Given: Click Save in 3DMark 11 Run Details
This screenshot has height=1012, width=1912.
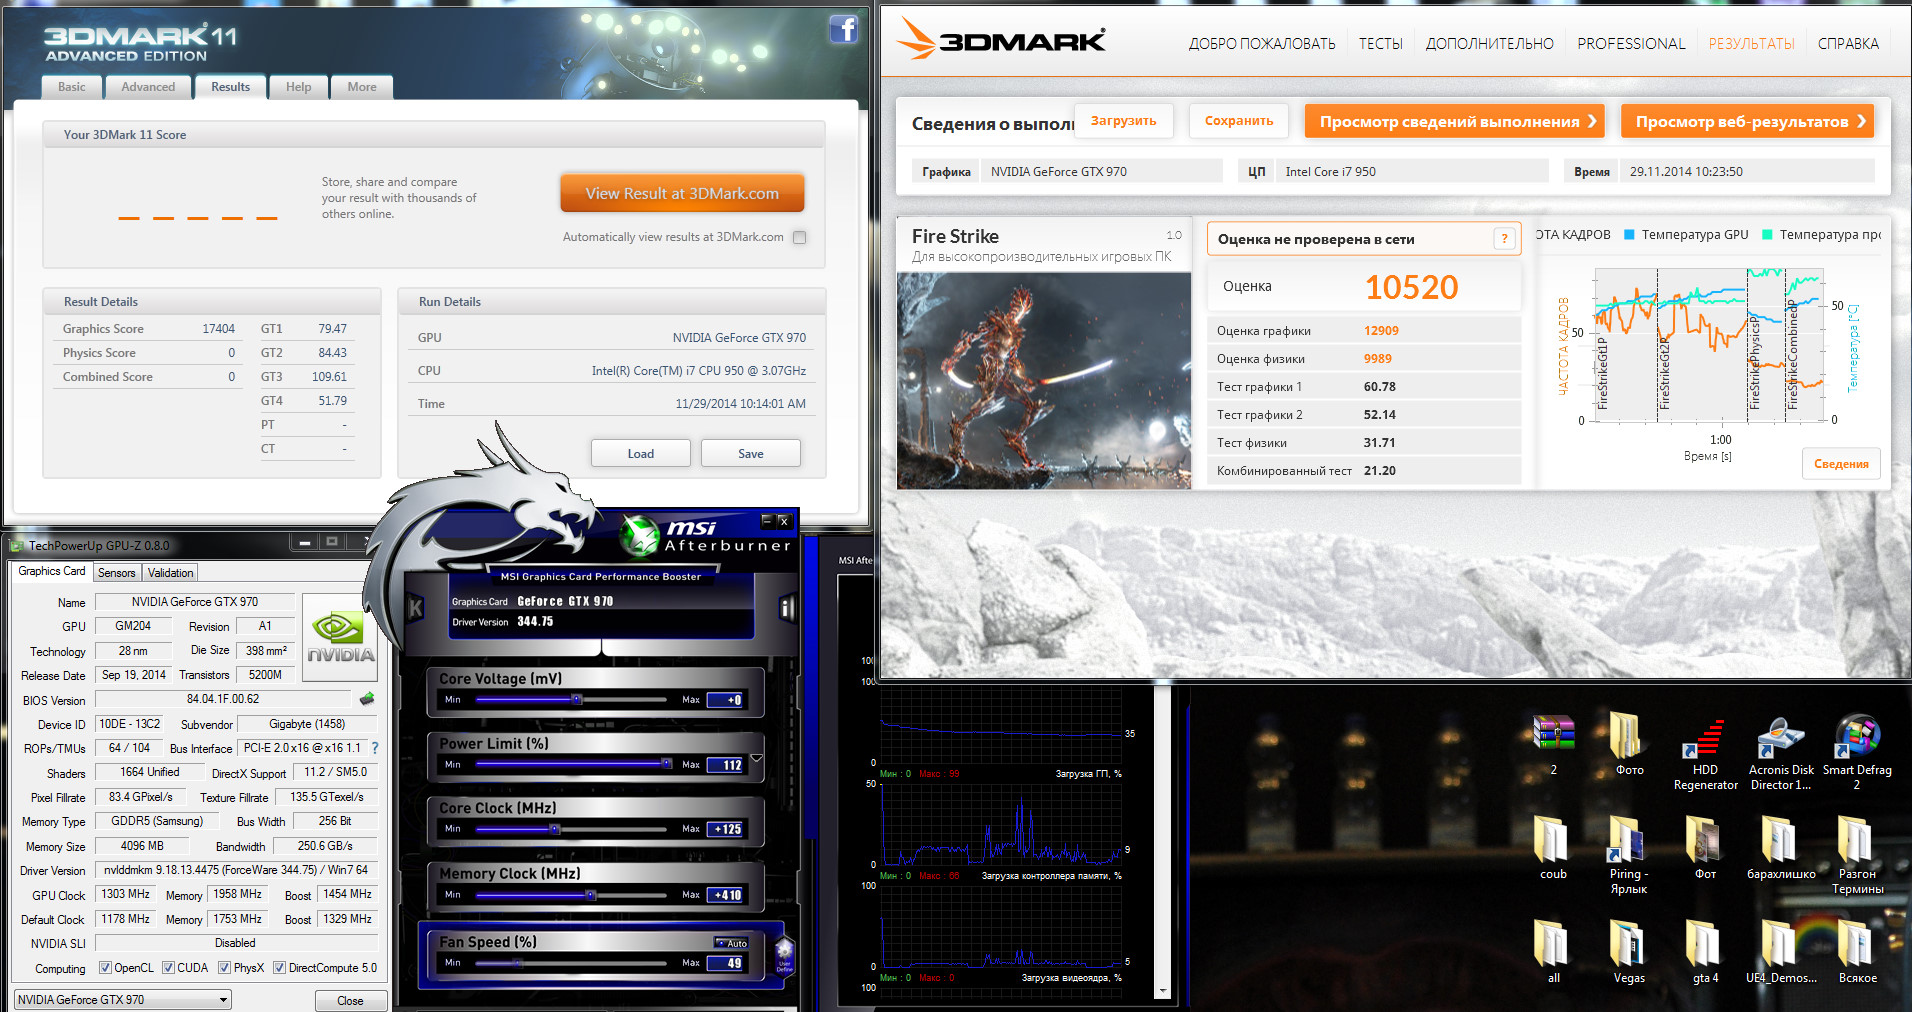Looking at the screenshot, I should (x=751, y=453).
